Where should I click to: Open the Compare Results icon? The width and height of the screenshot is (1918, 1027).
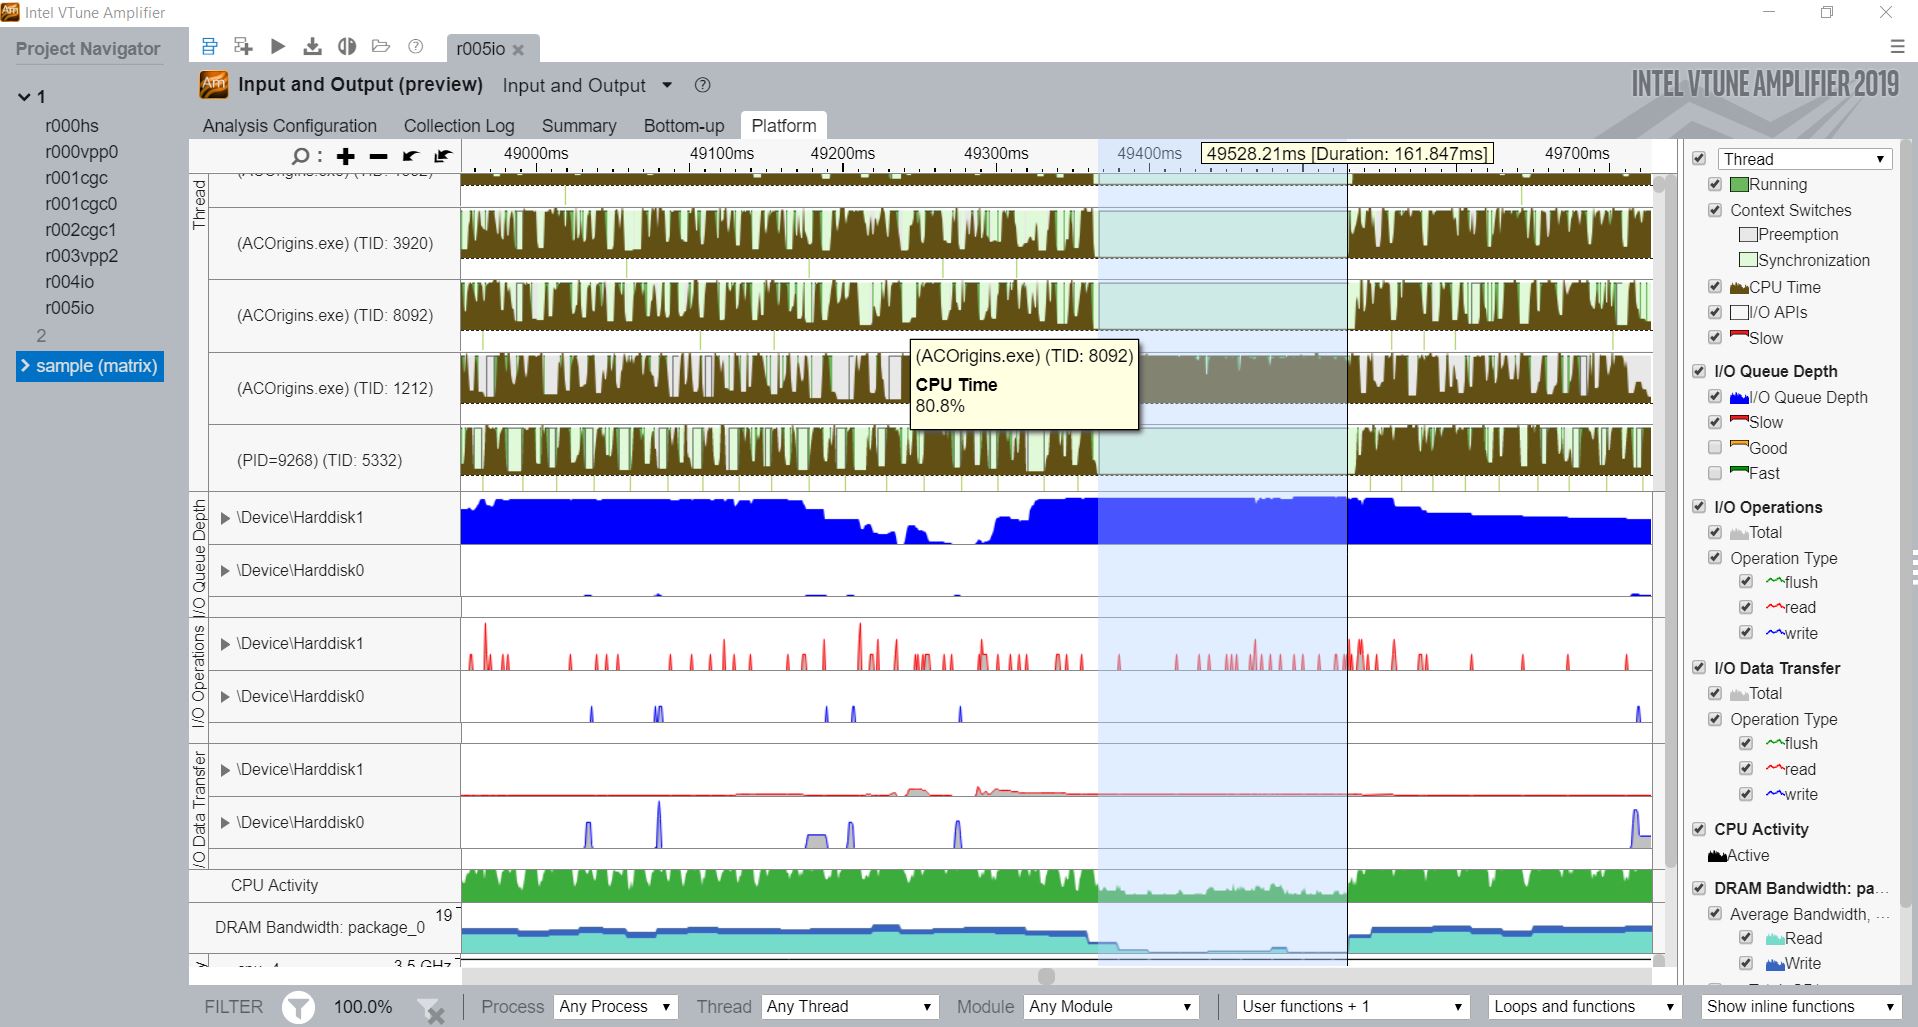tap(347, 46)
